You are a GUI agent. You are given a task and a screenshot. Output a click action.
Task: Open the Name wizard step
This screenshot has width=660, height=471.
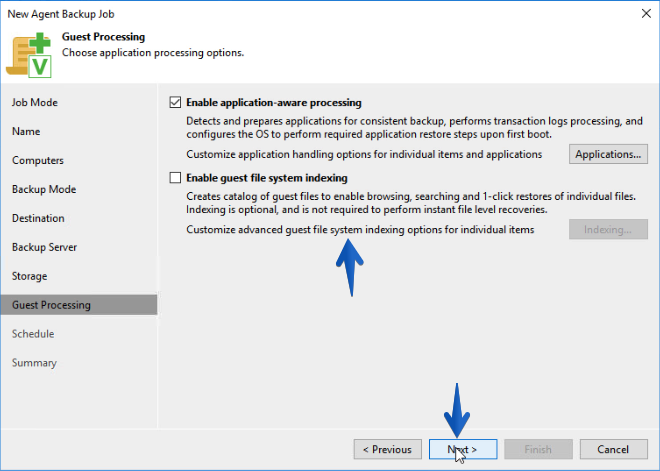pos(26,131)
